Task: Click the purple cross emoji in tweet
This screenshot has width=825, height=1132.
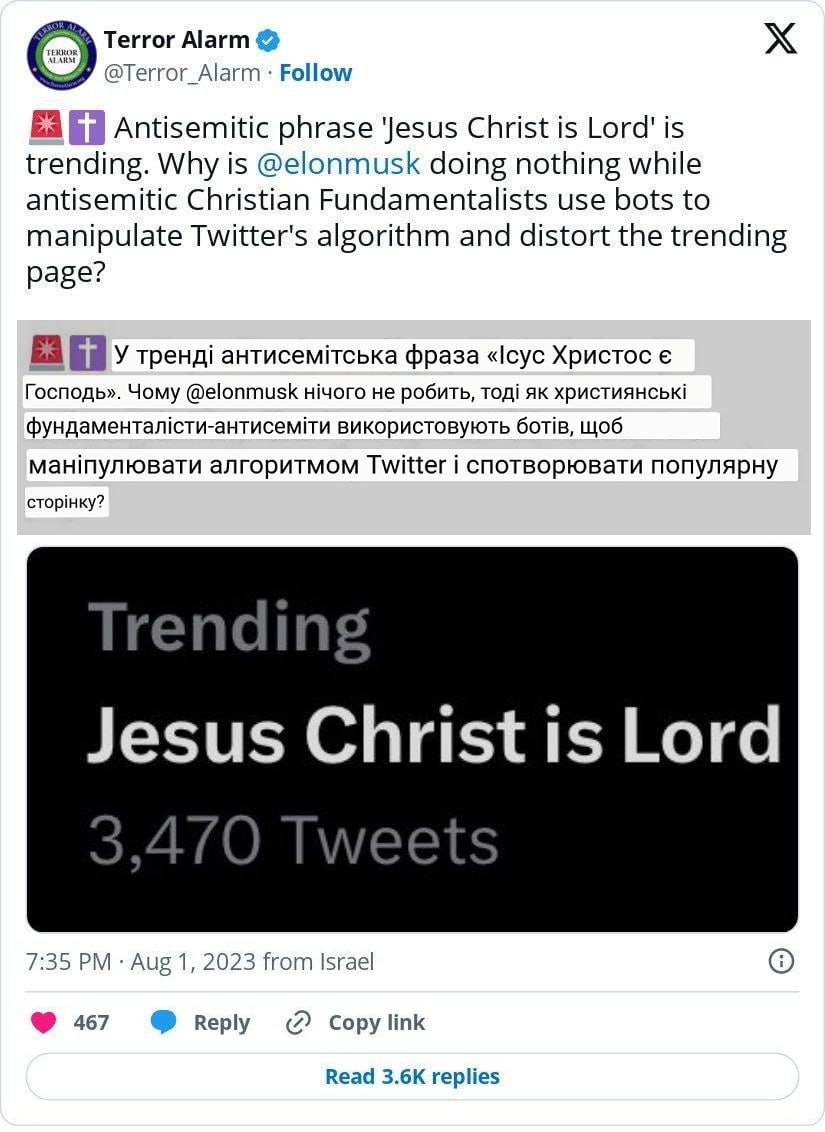Action: 86,128
